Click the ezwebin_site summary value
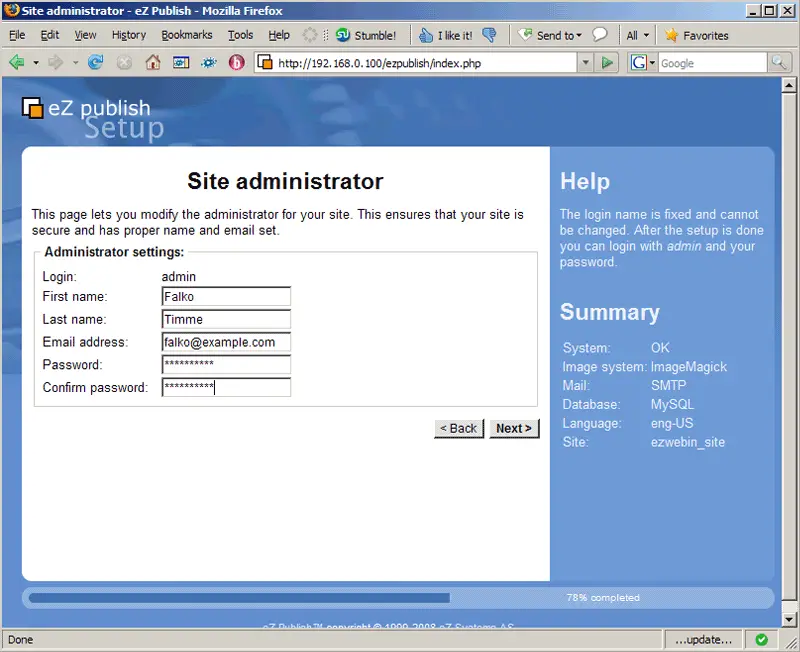The image size is (800, 652). tap(688, 442)
